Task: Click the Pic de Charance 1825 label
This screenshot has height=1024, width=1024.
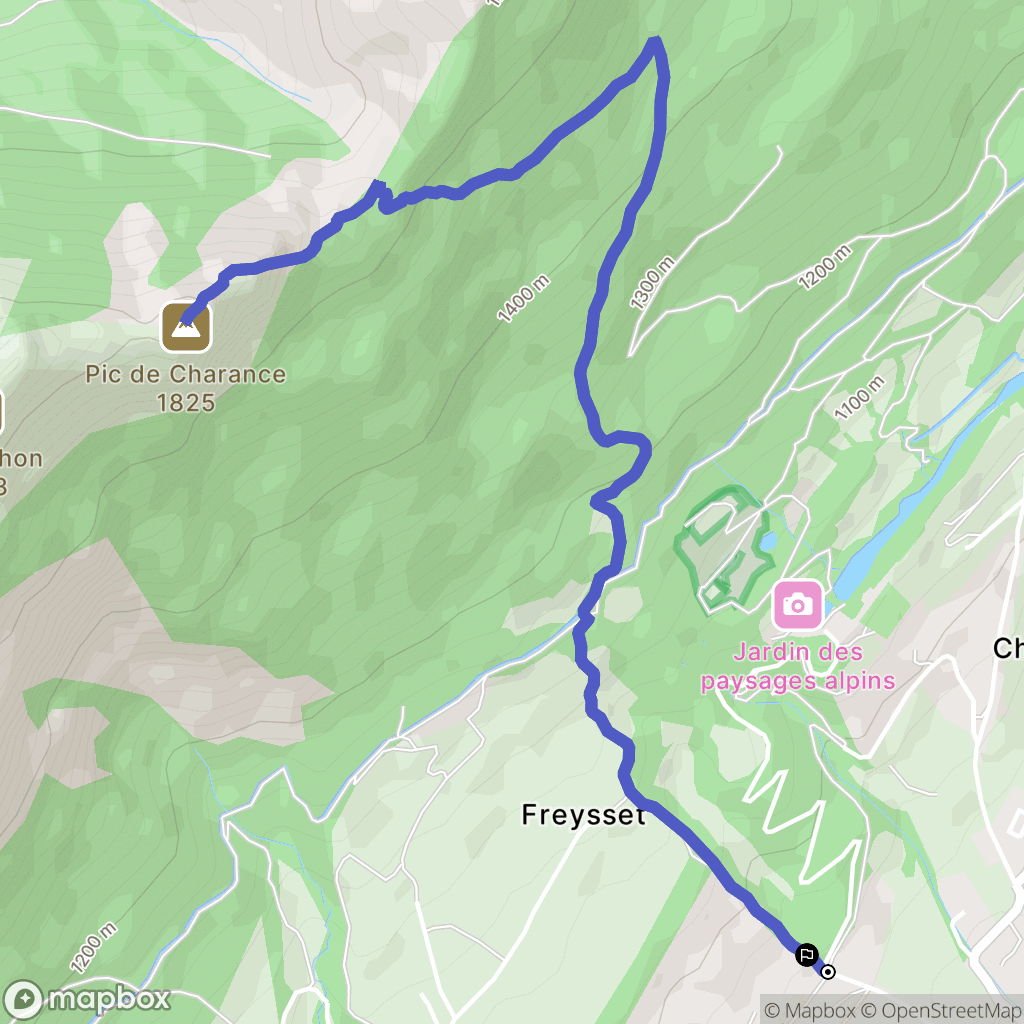Action: point(186,388)
